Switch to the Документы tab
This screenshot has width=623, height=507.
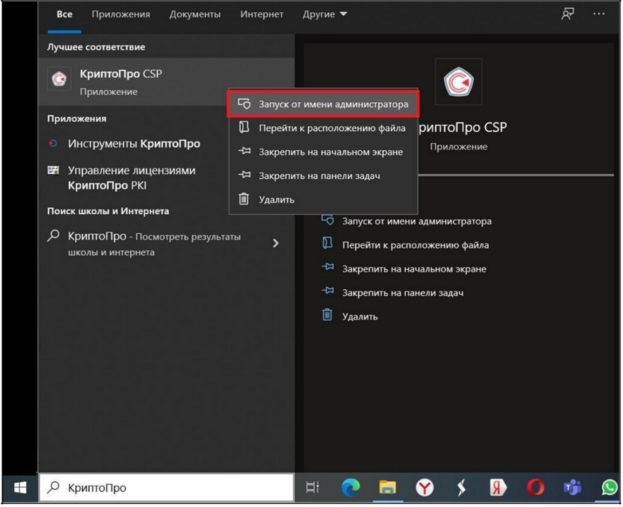point(195,14)
